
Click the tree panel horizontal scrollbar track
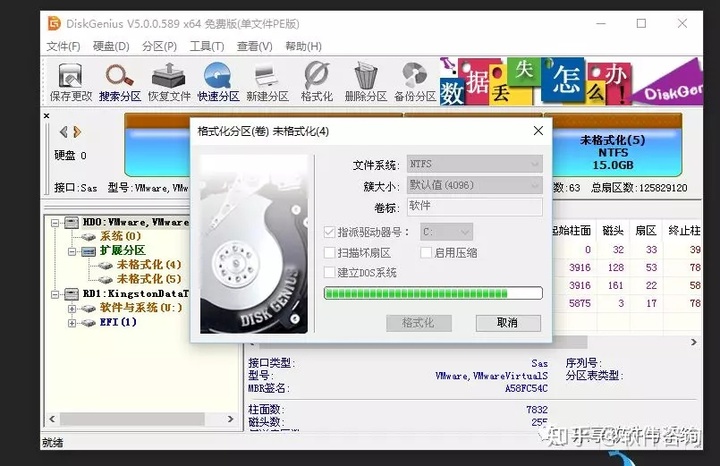click(141, 419)
